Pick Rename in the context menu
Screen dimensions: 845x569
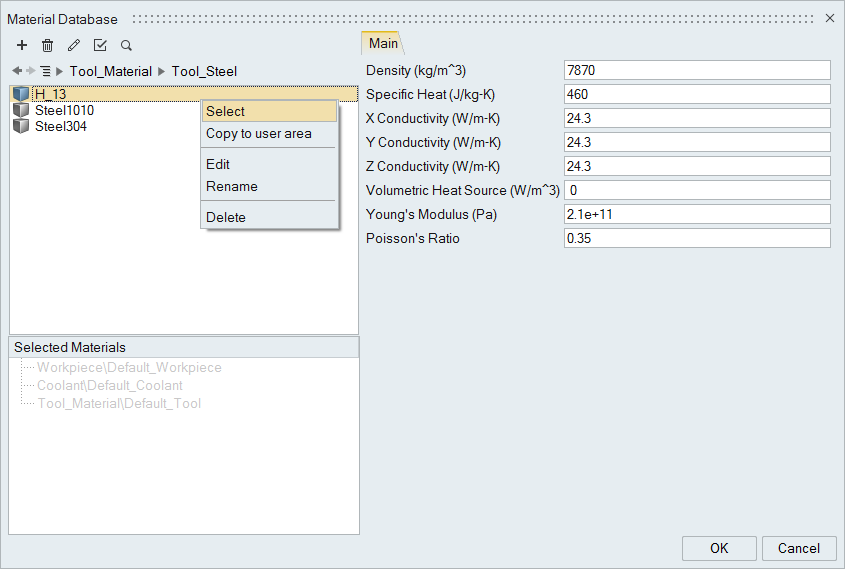click(232, 186)
